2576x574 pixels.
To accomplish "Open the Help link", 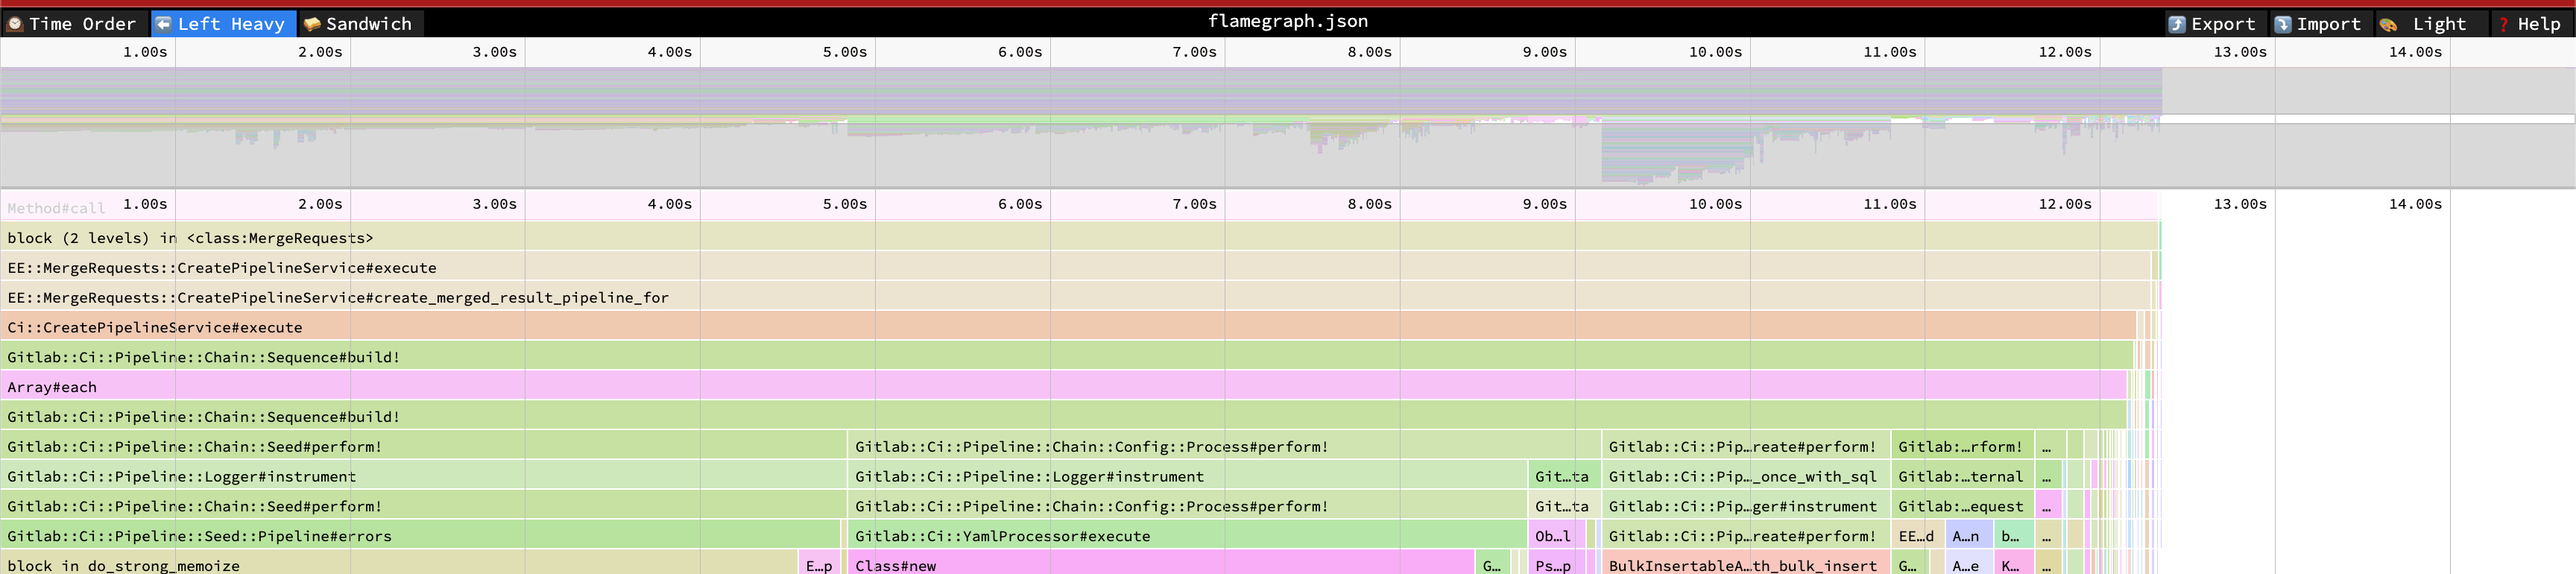I will pyautogui.click(x=2538, y=24).
